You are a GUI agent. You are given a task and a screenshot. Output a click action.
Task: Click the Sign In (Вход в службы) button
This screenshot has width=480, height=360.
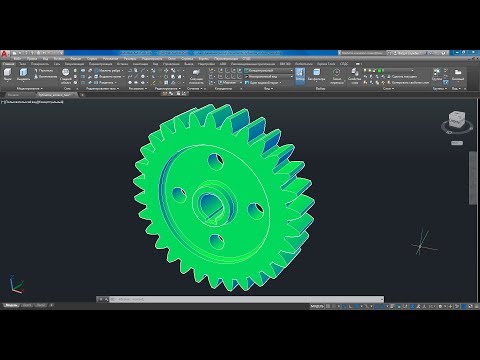[407, 53]
